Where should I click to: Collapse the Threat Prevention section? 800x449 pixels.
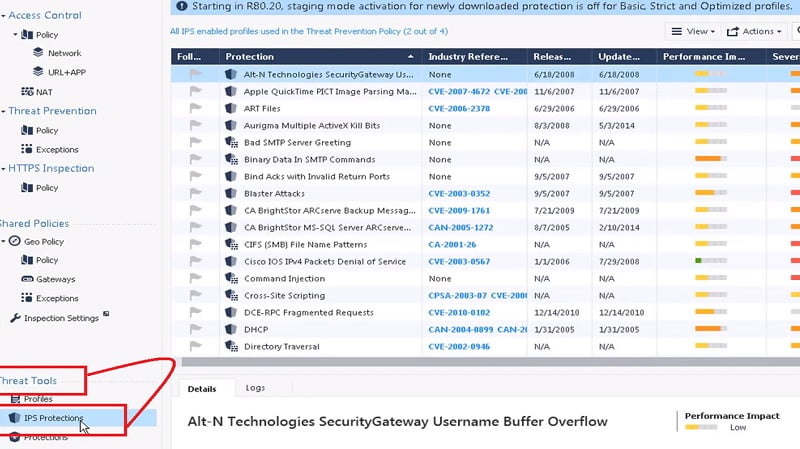[x=4, y=111]
